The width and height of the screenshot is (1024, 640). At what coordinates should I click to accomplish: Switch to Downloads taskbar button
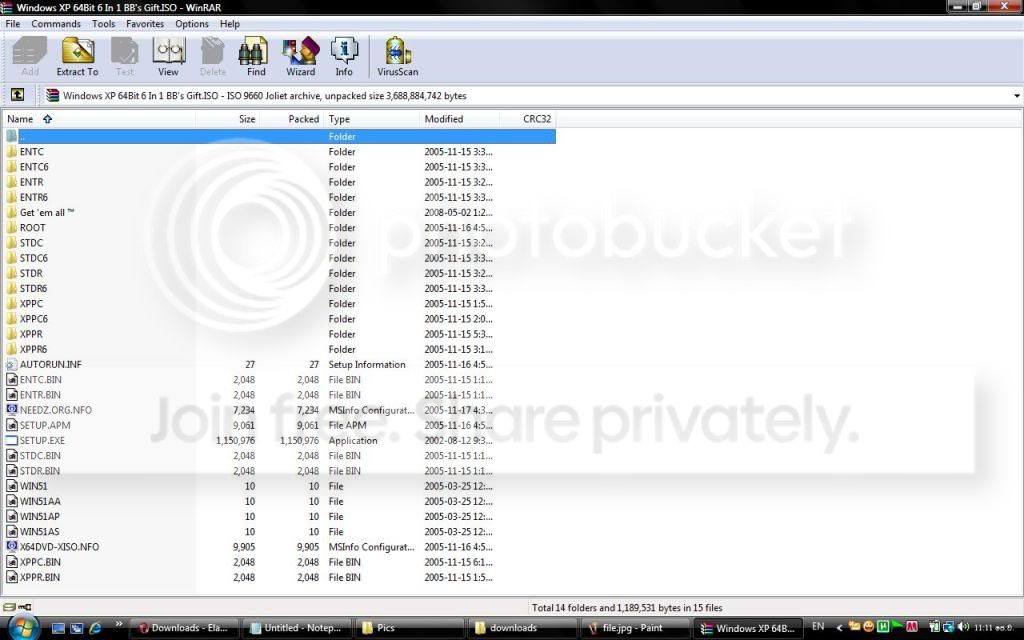coord(184,628)
